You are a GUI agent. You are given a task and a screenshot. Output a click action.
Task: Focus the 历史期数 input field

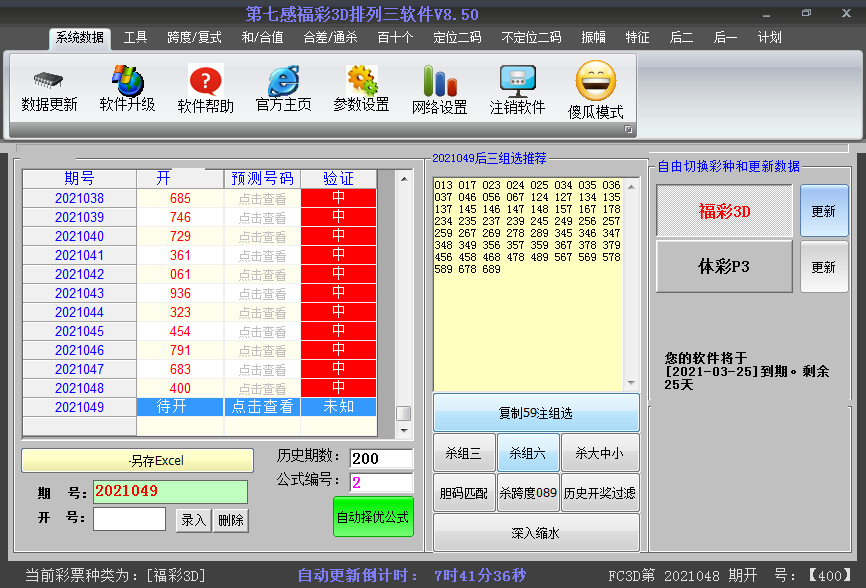[x=381, y=459]
